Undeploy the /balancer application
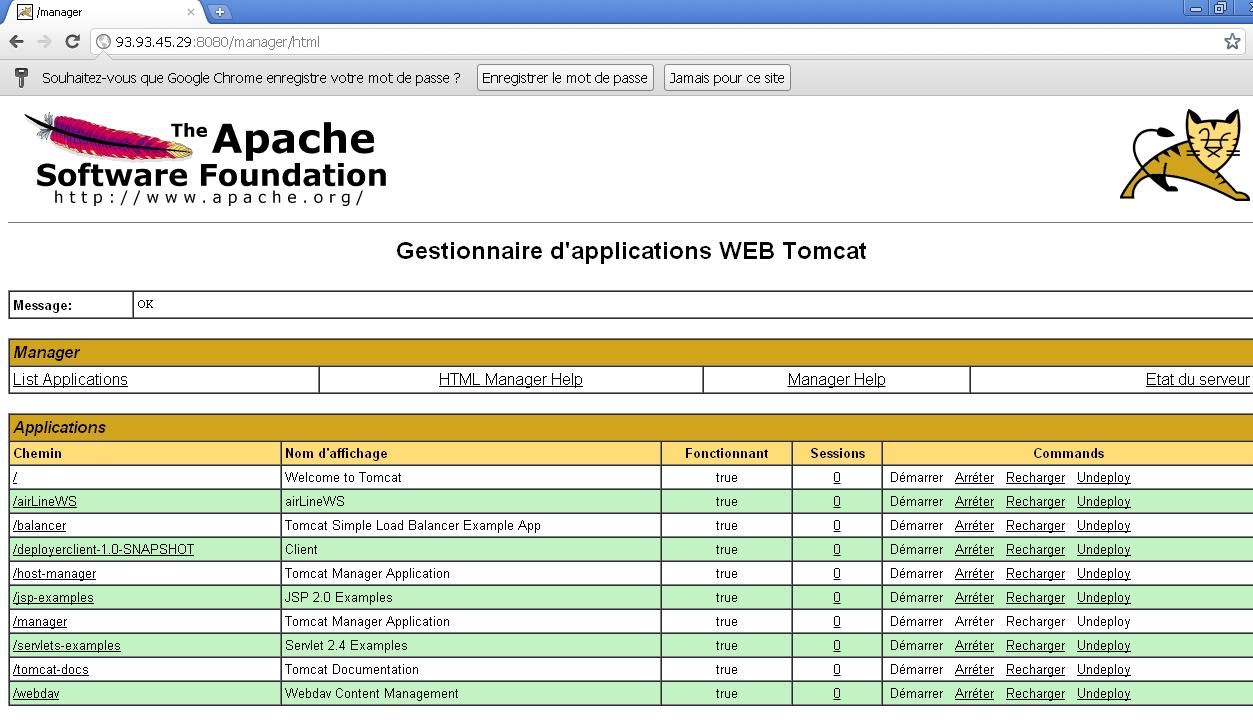The width and height of the screenshot is (1253, 720). [1103, 526]
